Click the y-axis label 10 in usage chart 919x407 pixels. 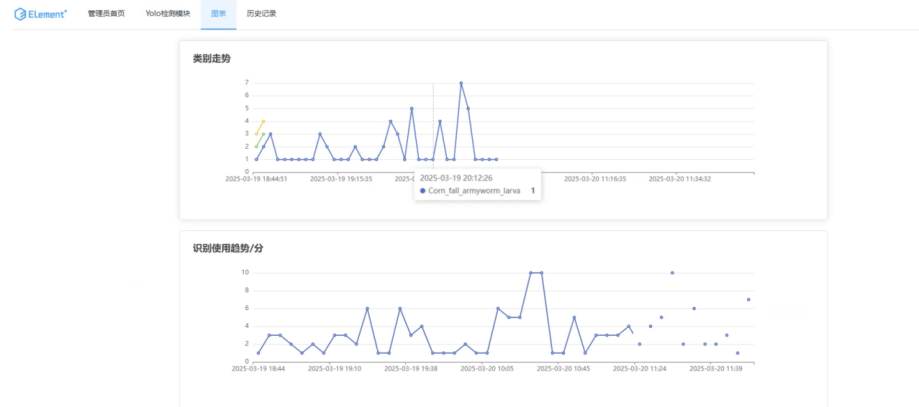coord(246,273)
